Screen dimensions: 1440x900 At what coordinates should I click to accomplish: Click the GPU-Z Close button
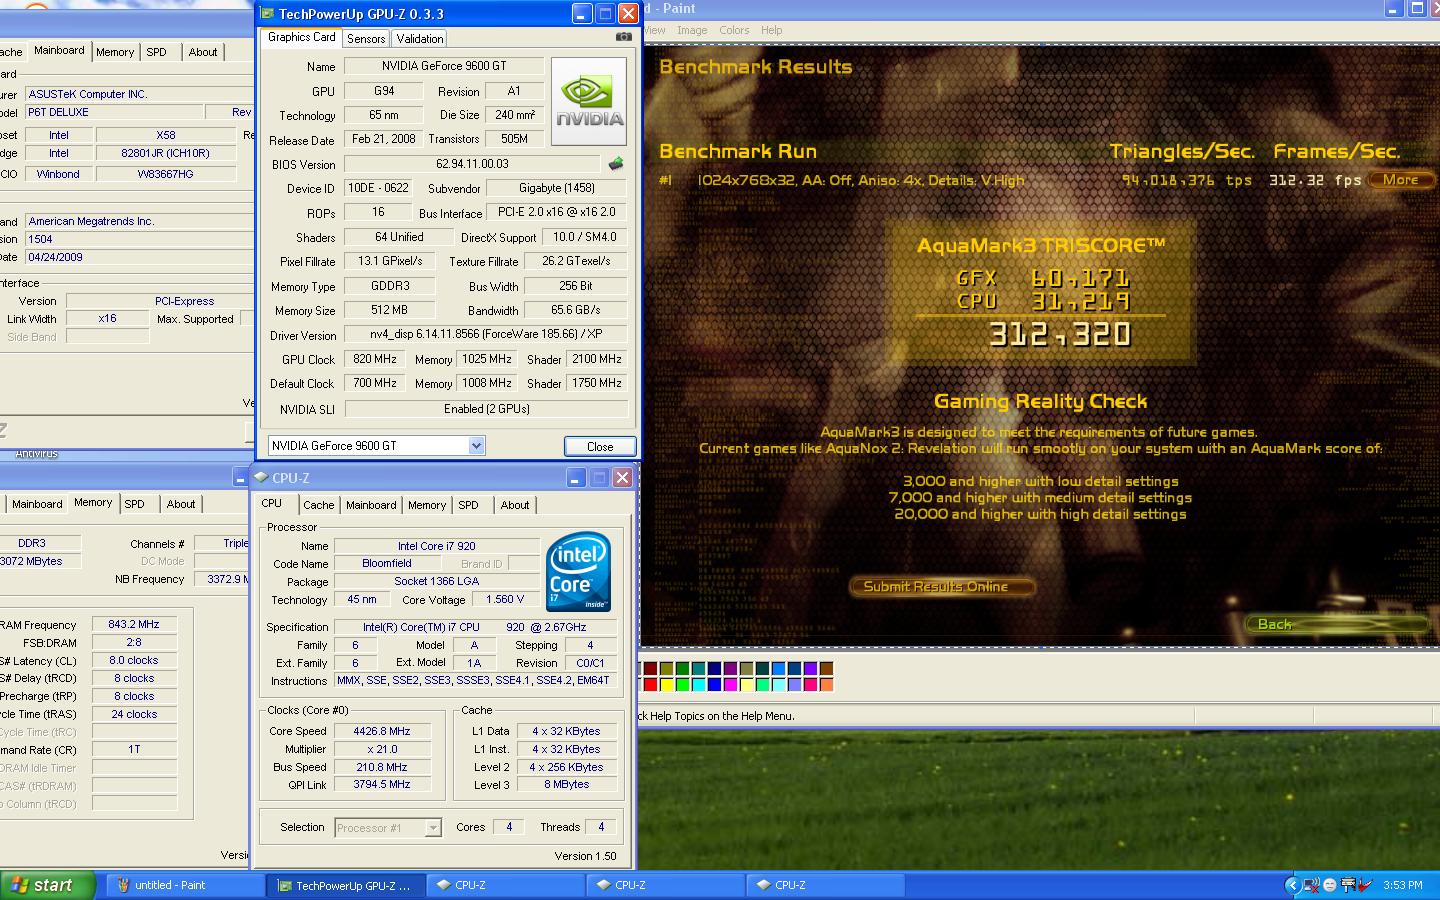[600, 446]
